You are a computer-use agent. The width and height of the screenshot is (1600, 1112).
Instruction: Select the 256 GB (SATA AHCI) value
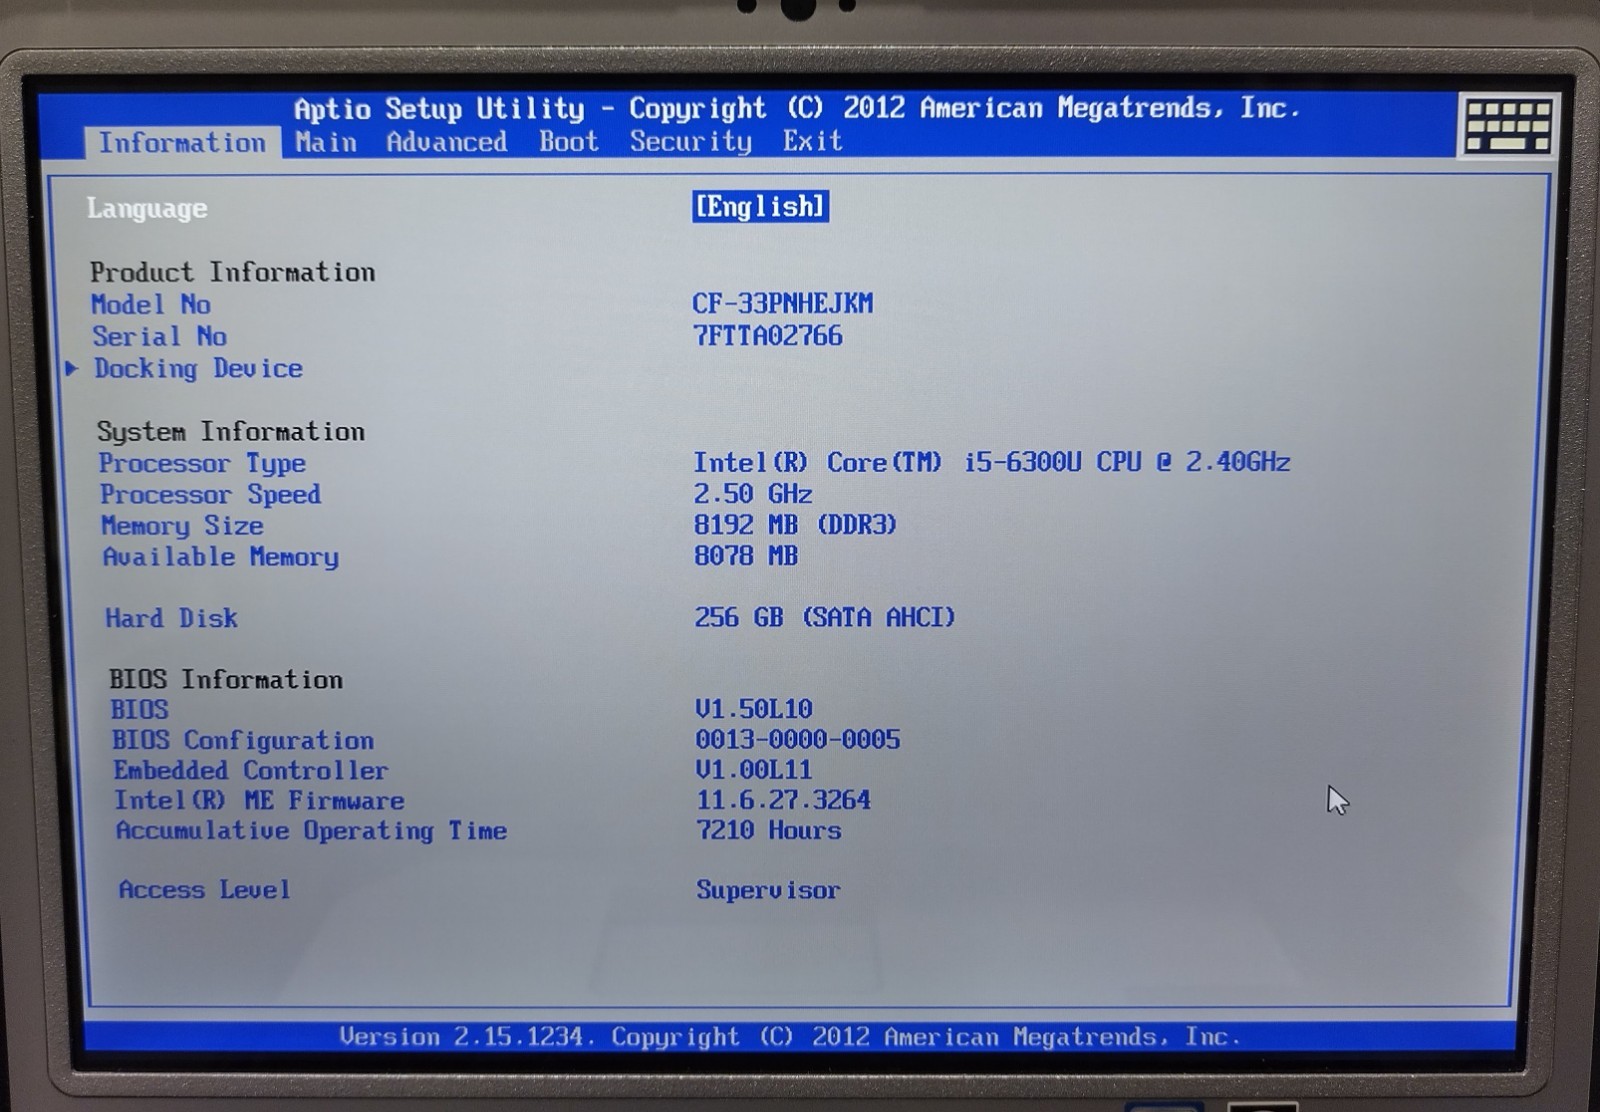[x=825, y=617]
